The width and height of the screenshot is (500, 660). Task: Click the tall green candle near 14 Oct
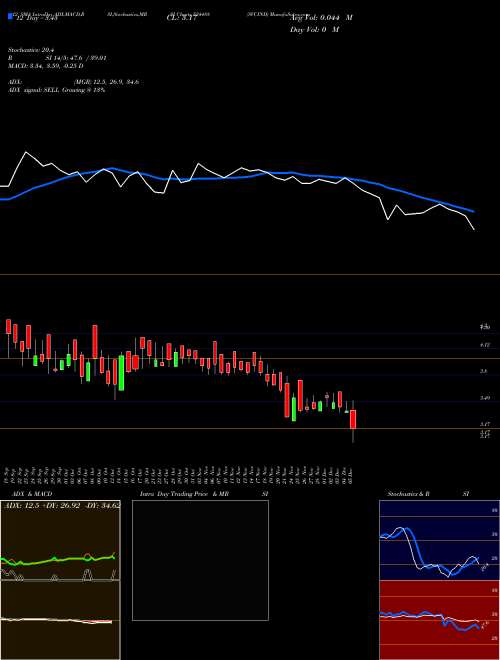(121, 373)
